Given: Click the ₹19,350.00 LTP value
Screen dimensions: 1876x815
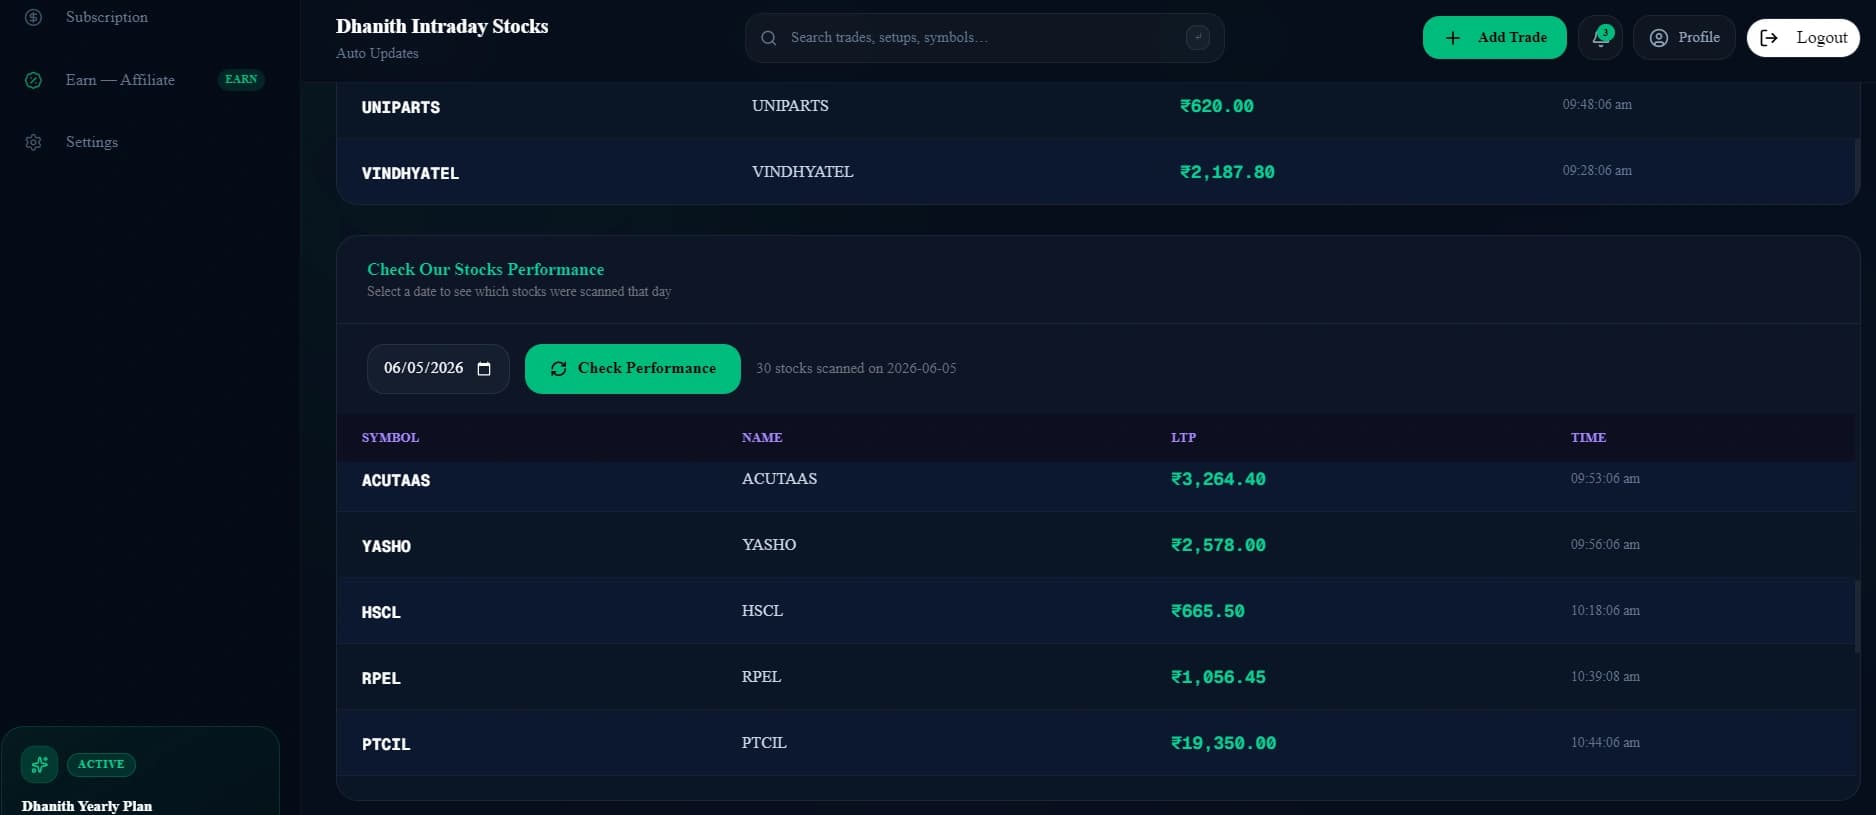Looking at the screenshot, I should pyautogui.click(x=1223, y=743).
